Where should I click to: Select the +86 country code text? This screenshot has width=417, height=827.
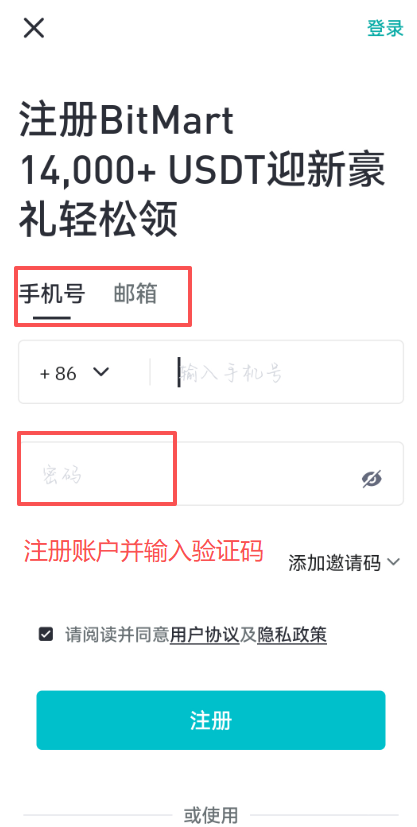coord(58,373)
